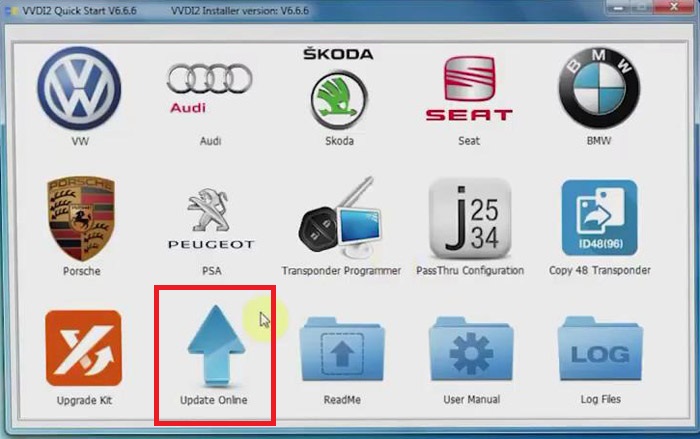Click the "Transponder Programmer" label
Viewport: 700px width, 439px height.
point(341,271)
